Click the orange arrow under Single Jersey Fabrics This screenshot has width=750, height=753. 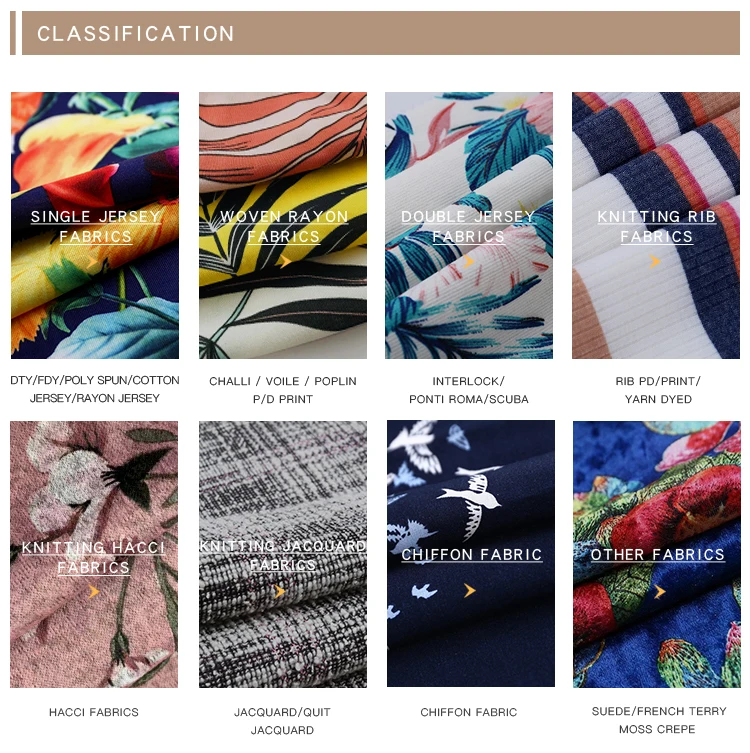pos(92,262)
